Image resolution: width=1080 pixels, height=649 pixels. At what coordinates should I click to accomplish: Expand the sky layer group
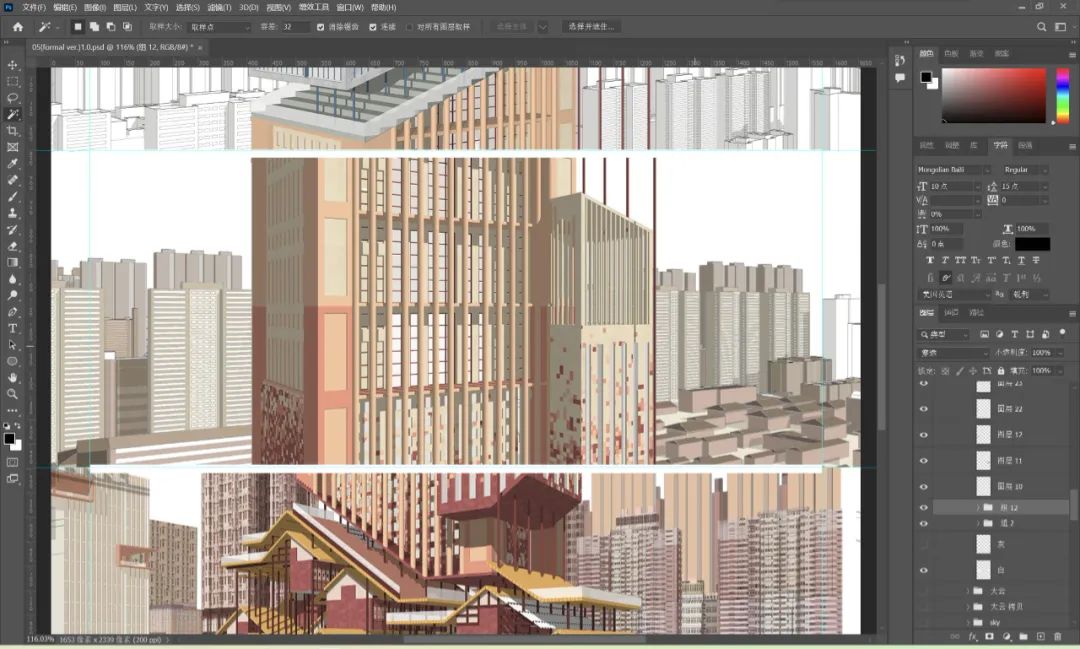tap(968, 622)
